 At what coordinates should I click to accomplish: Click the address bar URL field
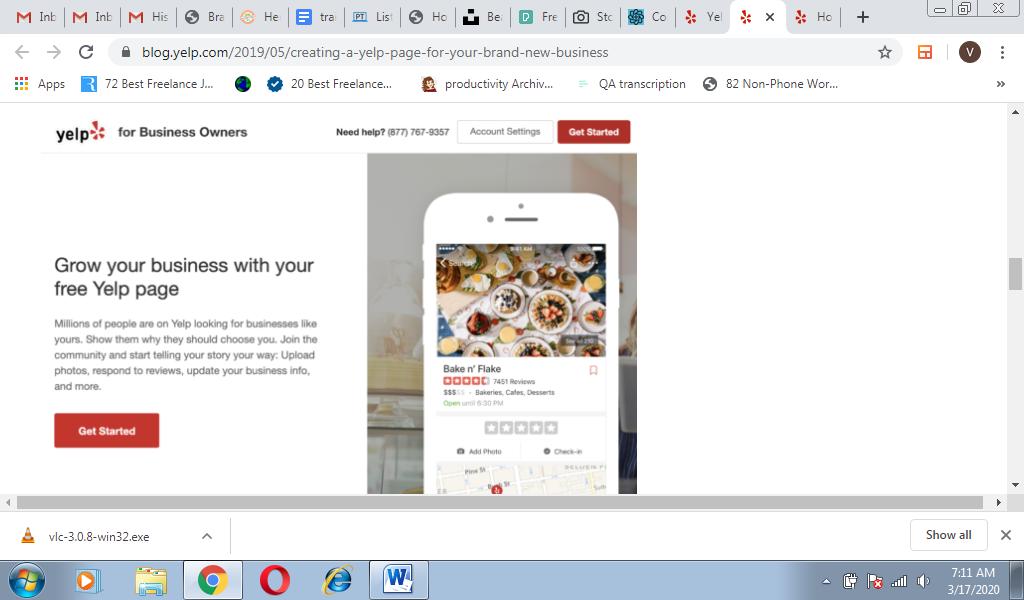tap(503, 52)
